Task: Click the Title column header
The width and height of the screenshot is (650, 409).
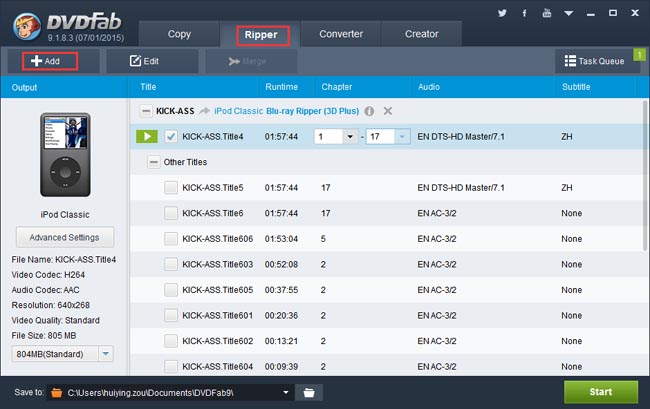Action: [148, 87]
